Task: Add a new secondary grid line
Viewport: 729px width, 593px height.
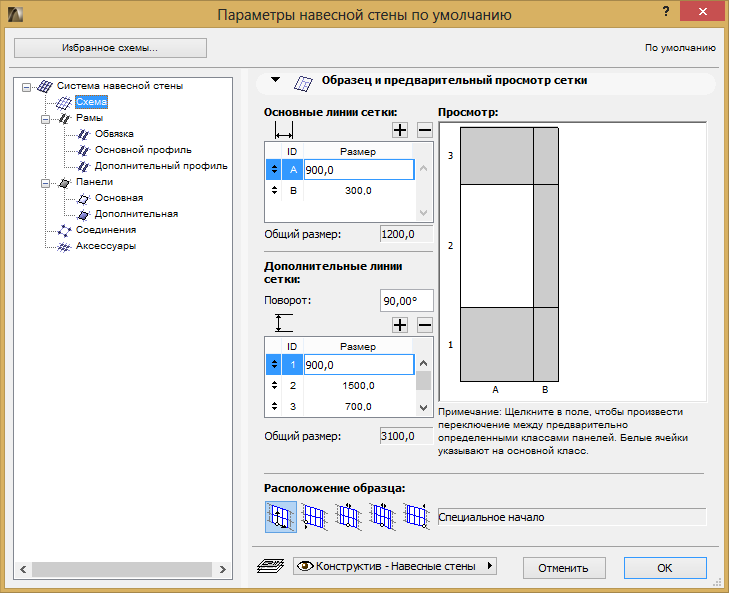Action: tap(400, 324)
